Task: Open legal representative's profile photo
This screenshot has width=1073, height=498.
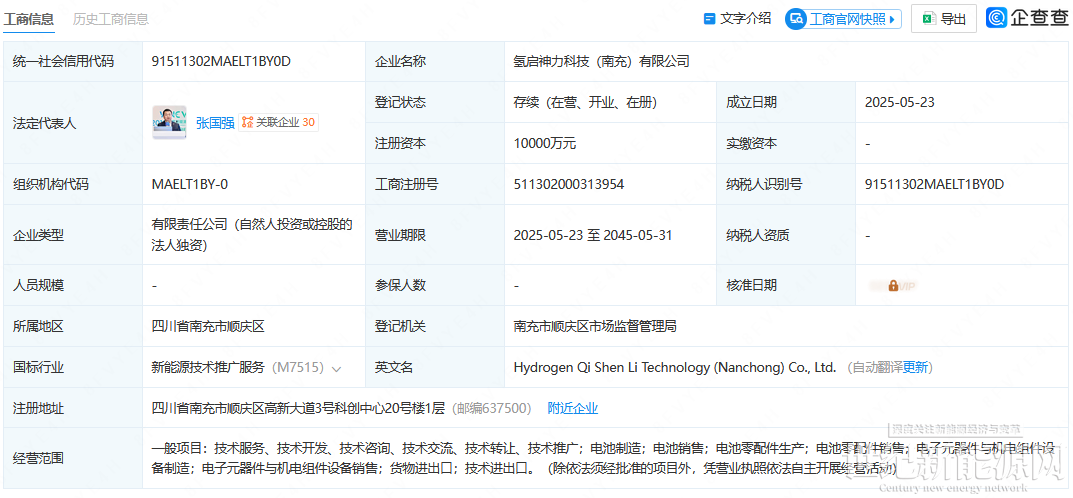Action: (x=169, y=122)
